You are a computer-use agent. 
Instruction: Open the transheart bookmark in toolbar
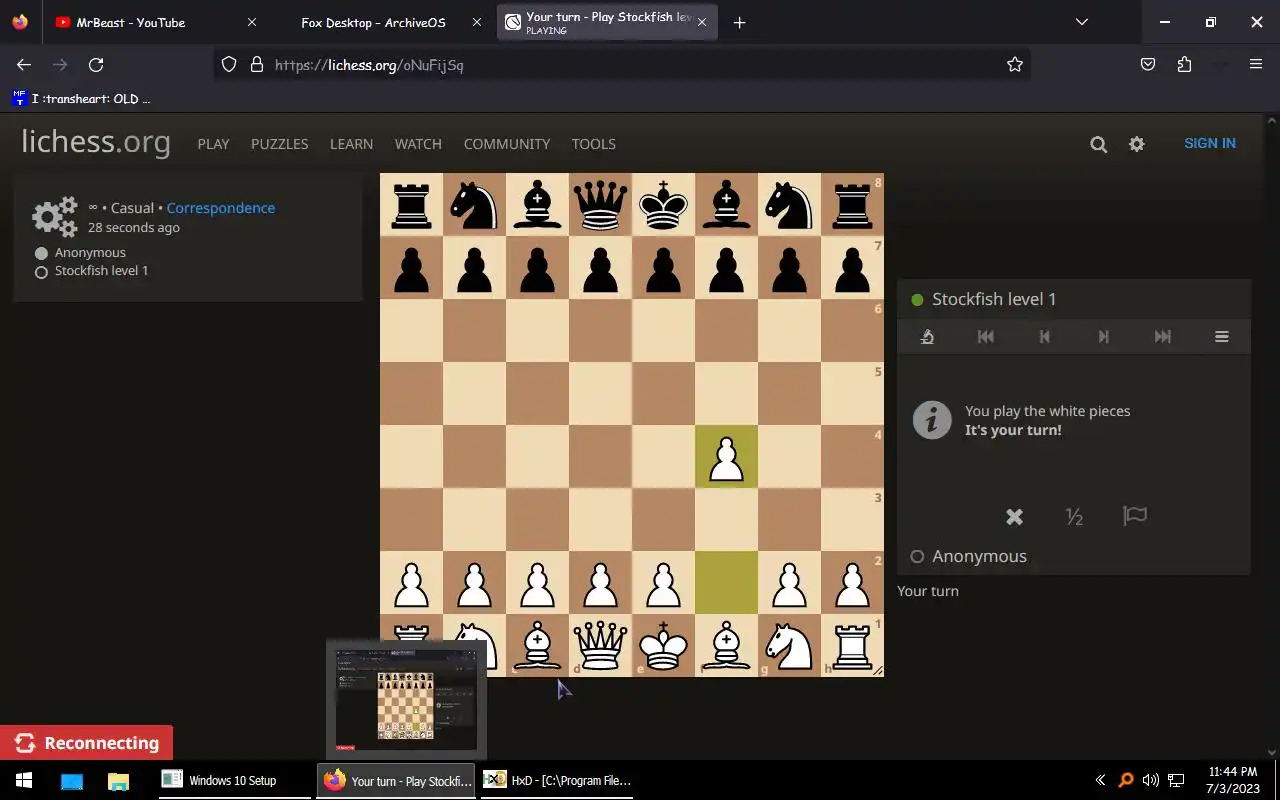point(81,98)
